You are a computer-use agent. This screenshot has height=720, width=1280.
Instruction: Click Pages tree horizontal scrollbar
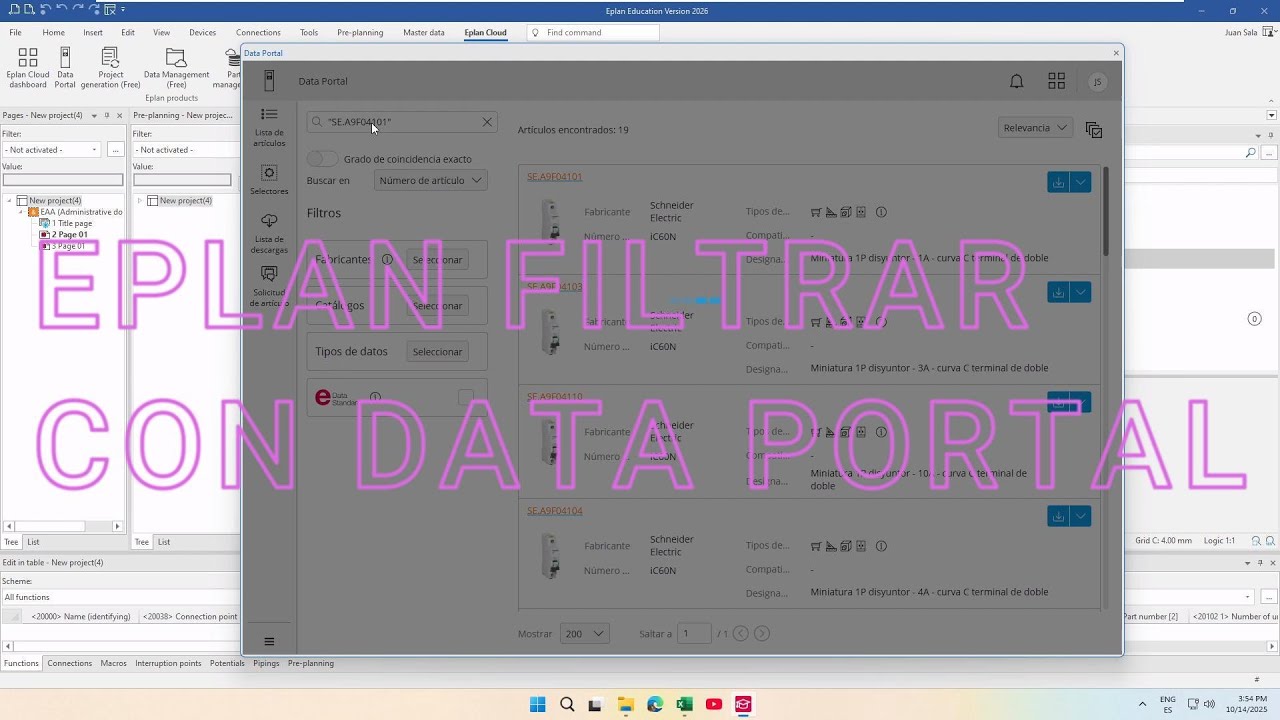tap(62, 526)
